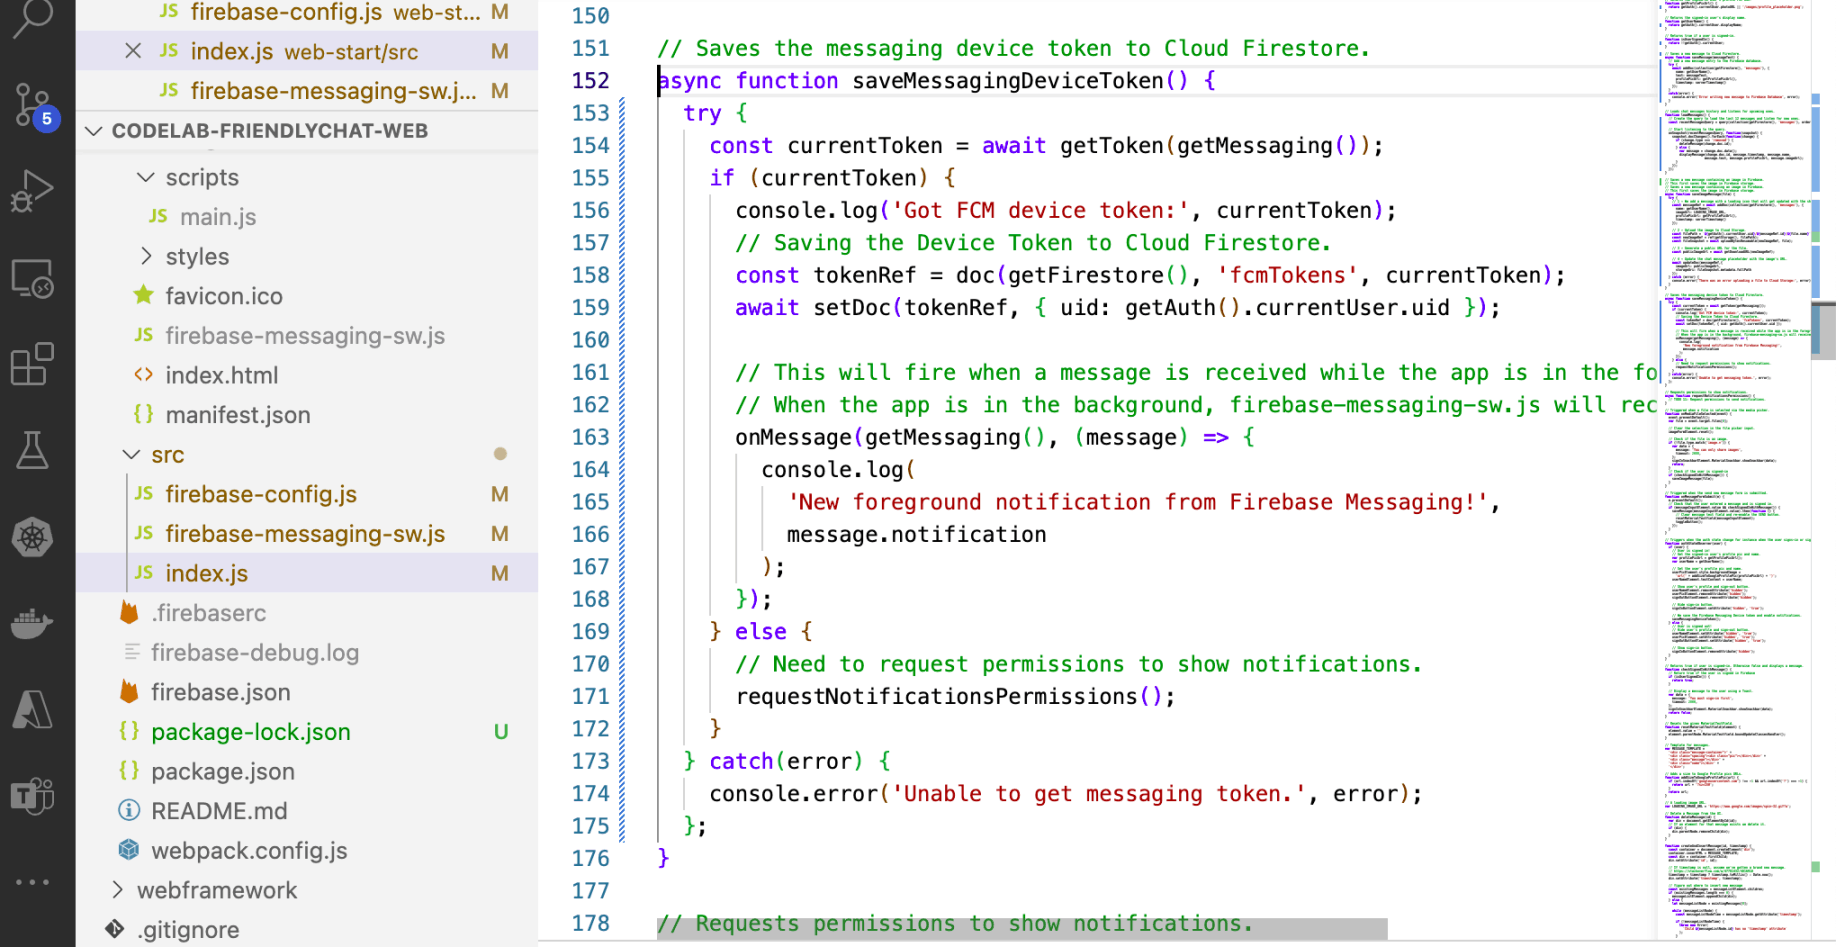Open firebase-config.js in src folder
Image resolution: width=1836 pixels, height=947 pixels.
pos(261,494)
